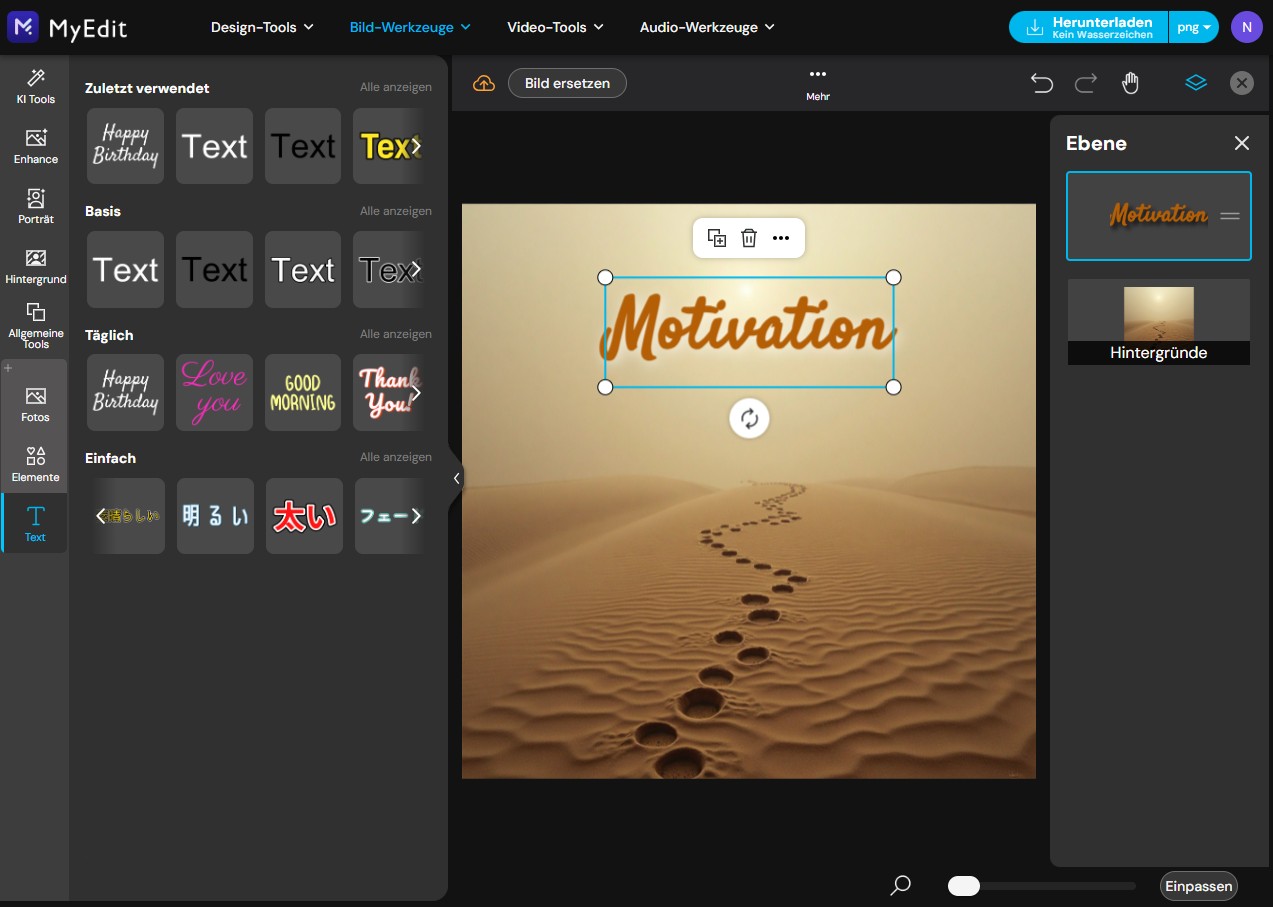Collapse the left text panel
The image size is (1273, 907).
(x=456, y=478)
